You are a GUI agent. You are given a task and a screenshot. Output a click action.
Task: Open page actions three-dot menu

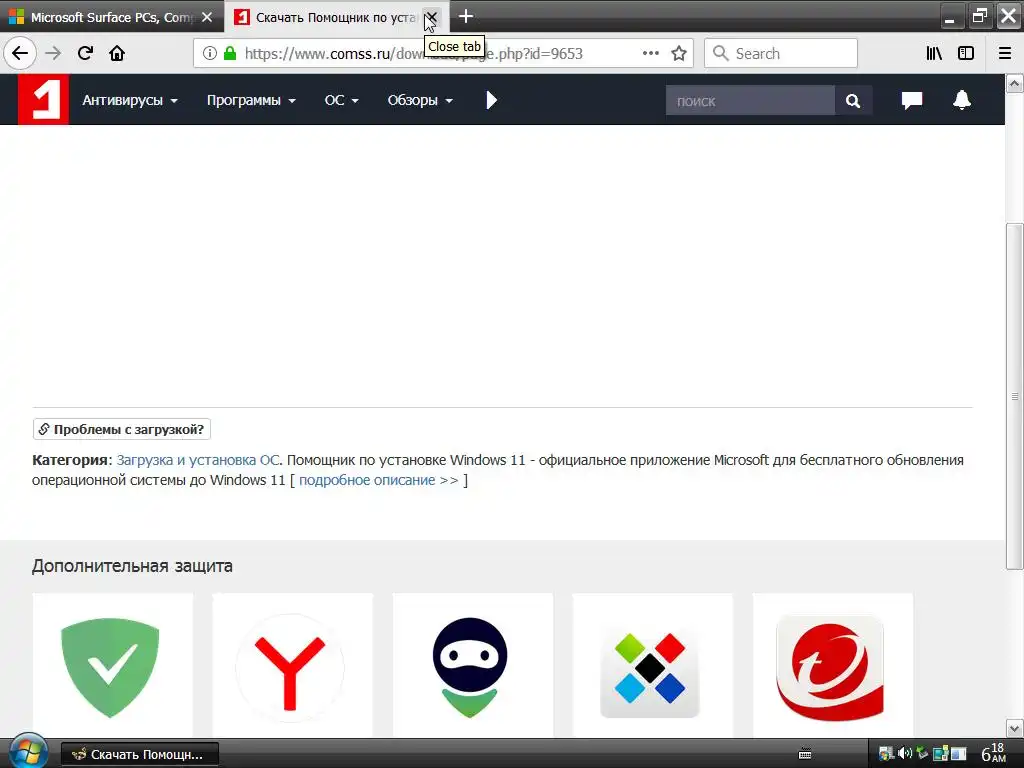(x=650, y=53)
